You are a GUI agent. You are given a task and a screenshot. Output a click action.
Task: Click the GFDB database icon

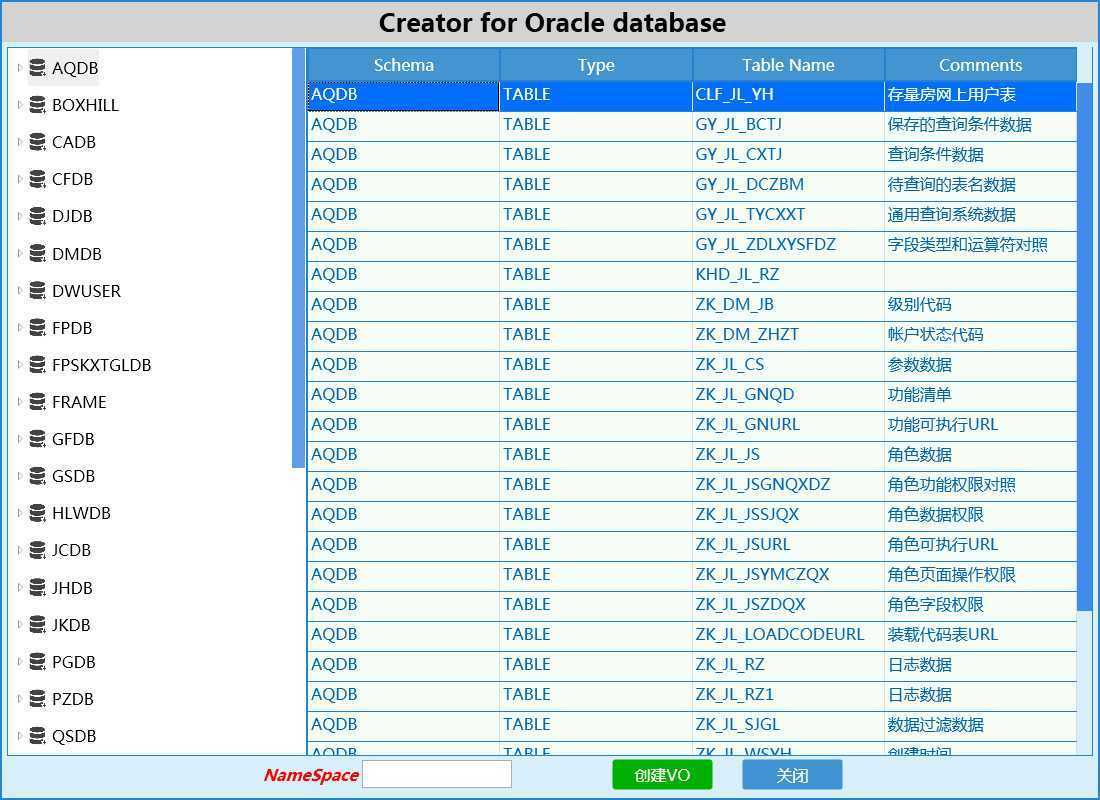[37, 439]
